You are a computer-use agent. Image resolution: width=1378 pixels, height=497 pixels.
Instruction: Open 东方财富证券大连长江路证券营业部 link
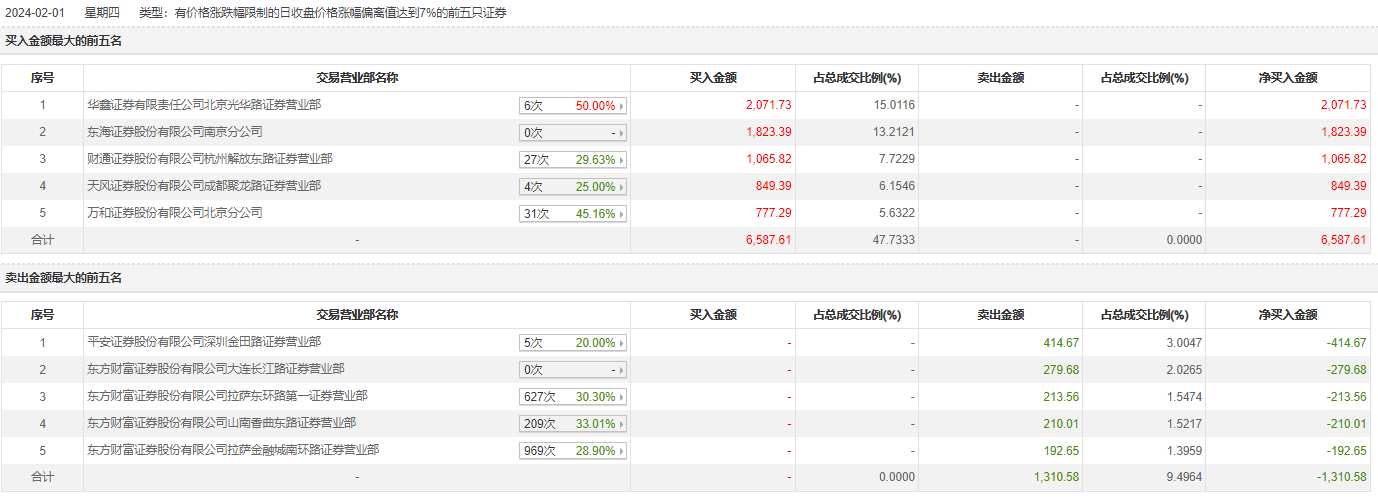point(216,369)
